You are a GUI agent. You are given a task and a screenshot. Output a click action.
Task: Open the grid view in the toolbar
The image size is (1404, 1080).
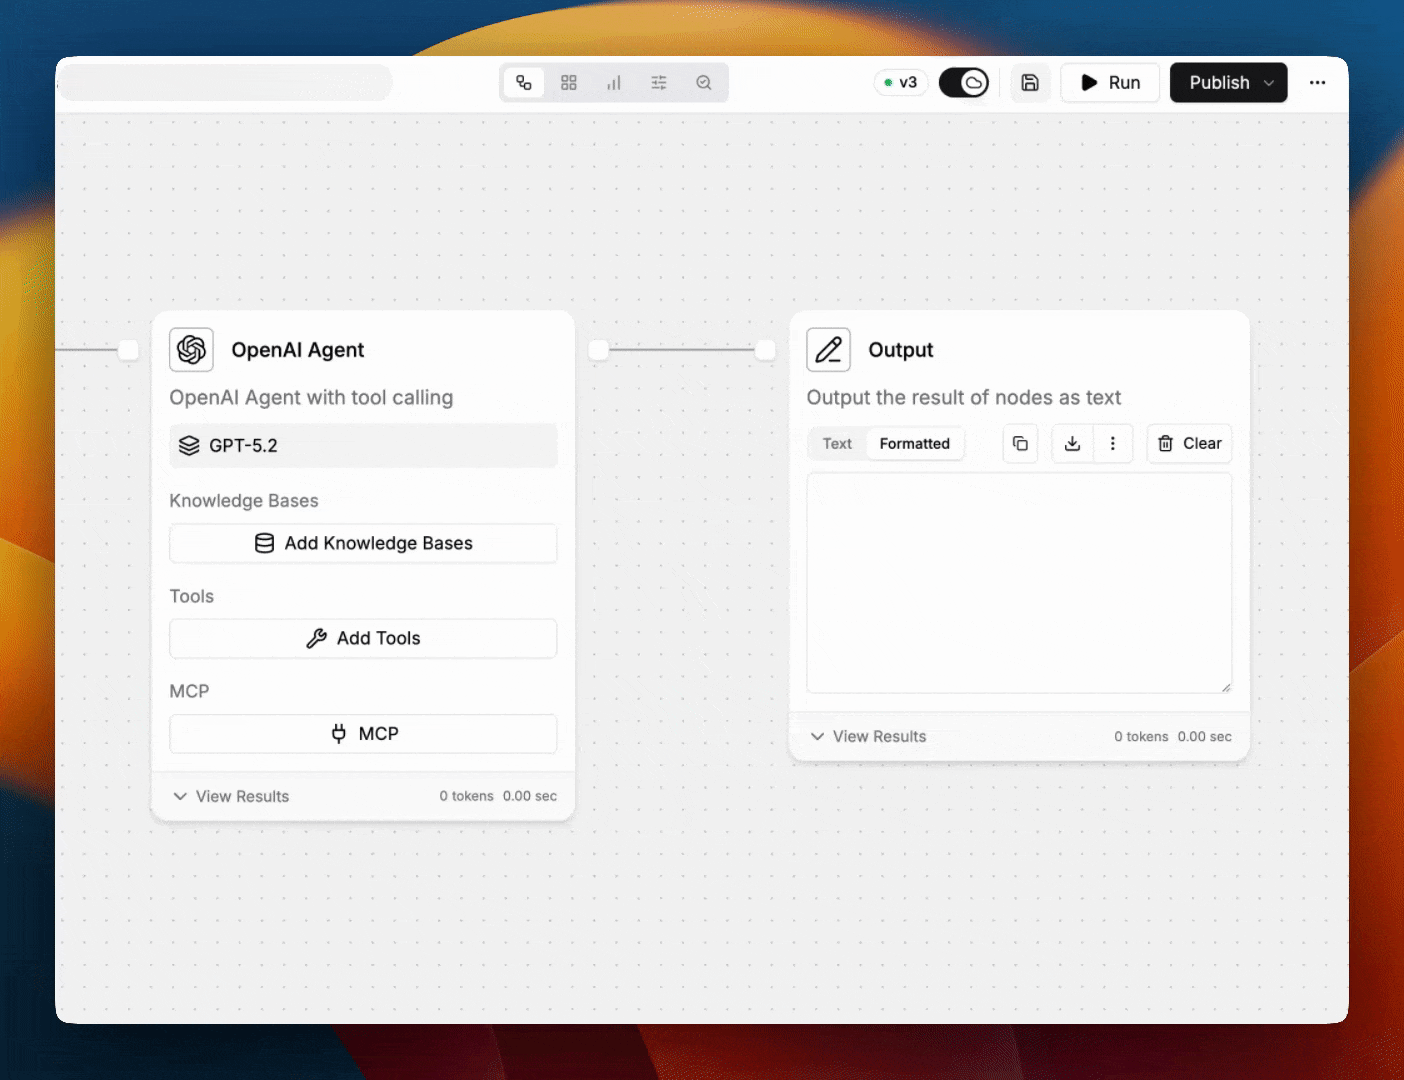[x=569, y=83]
